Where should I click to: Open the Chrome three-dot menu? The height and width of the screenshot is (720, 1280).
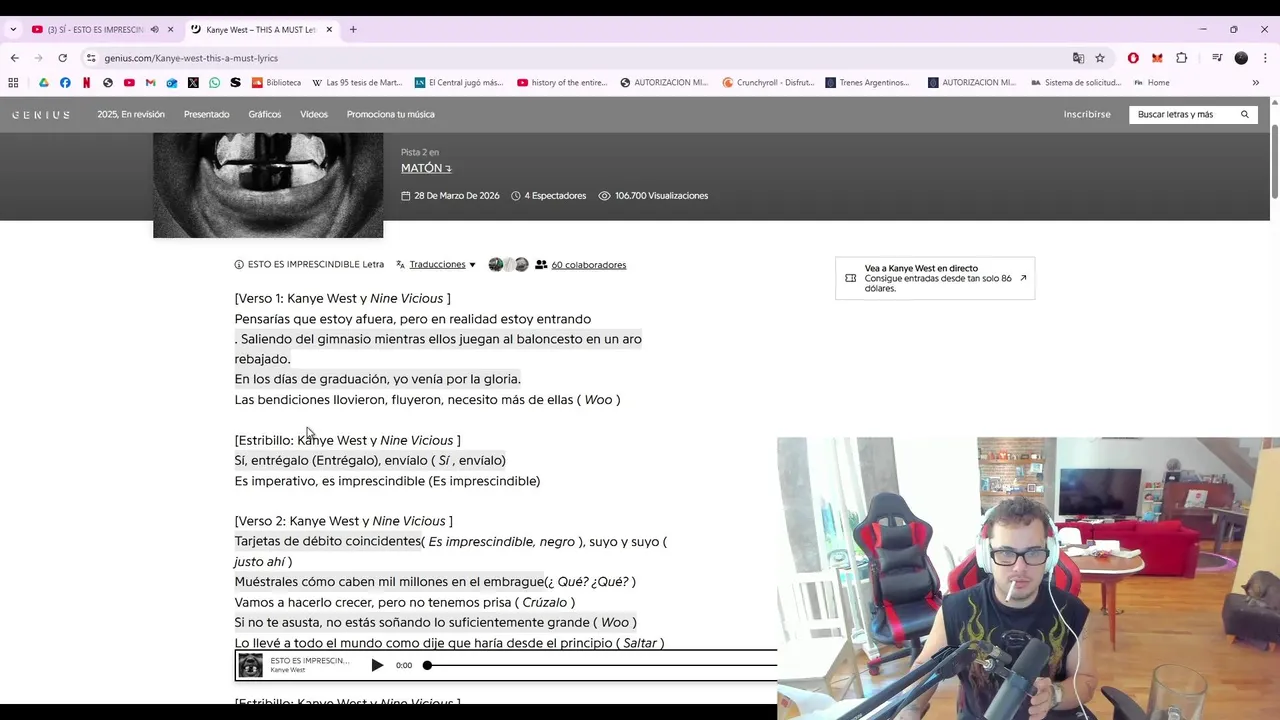pos(1265,58)
